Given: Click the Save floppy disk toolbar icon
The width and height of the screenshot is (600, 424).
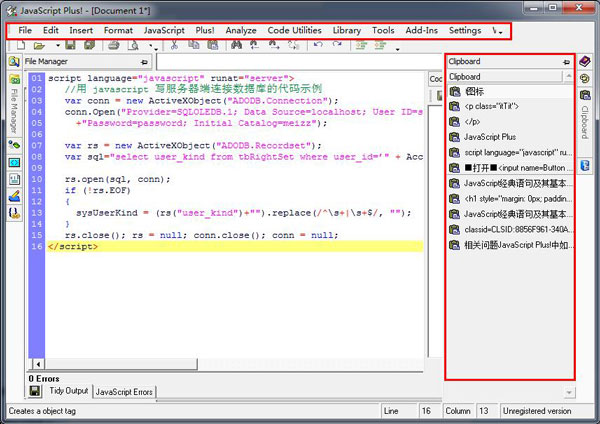Looking at the screenshot, I should coord(70,45).
